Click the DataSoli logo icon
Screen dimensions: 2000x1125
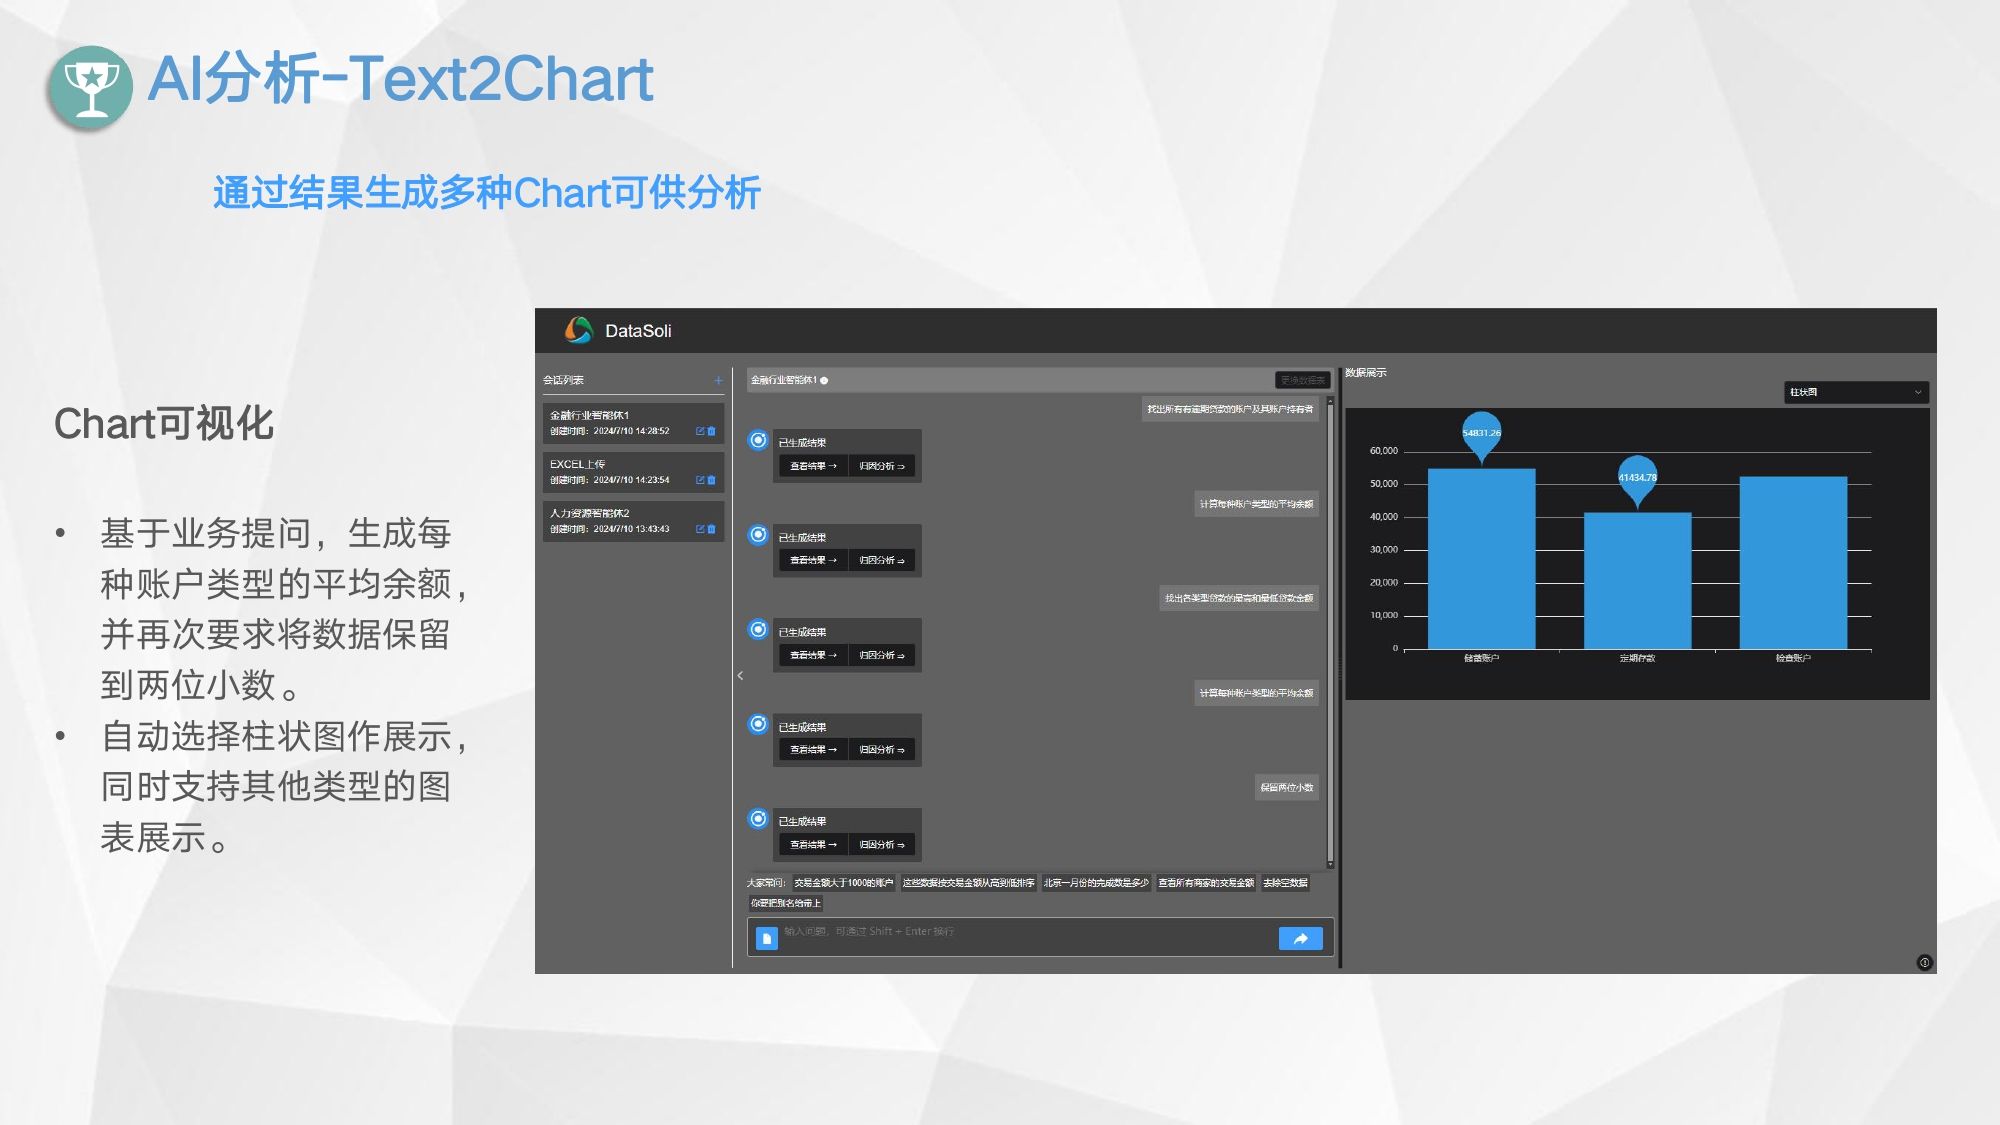coord(579,330)
